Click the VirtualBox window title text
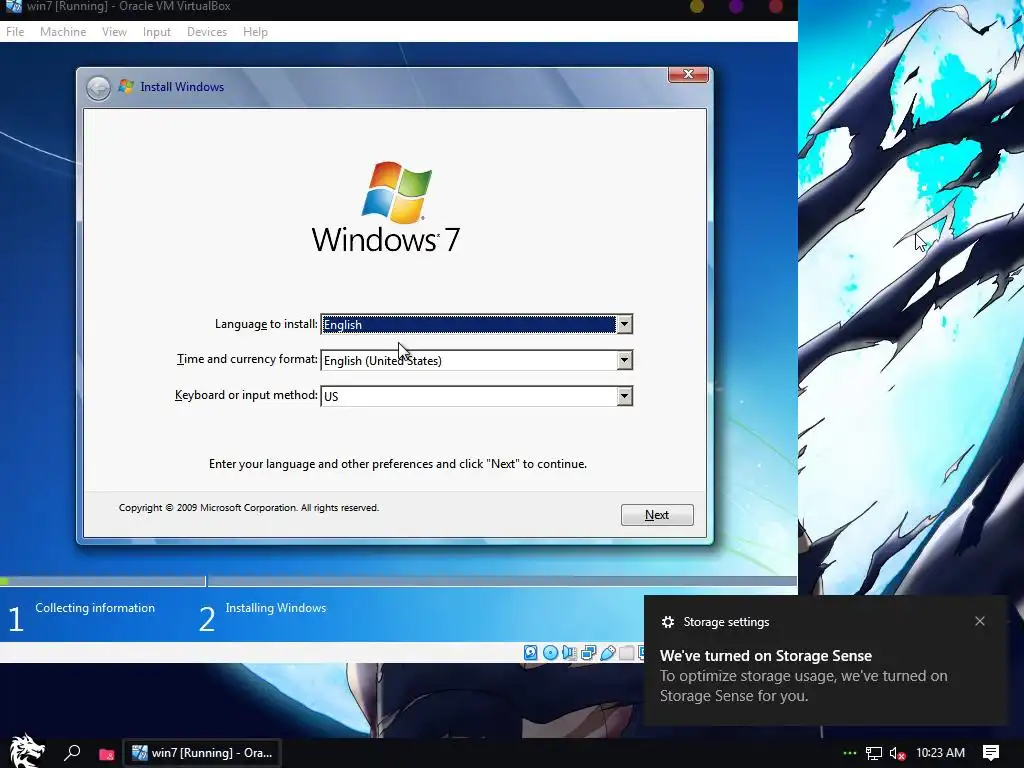The width and height of the screenshot is (1024, 768). [x=129, y=7]
